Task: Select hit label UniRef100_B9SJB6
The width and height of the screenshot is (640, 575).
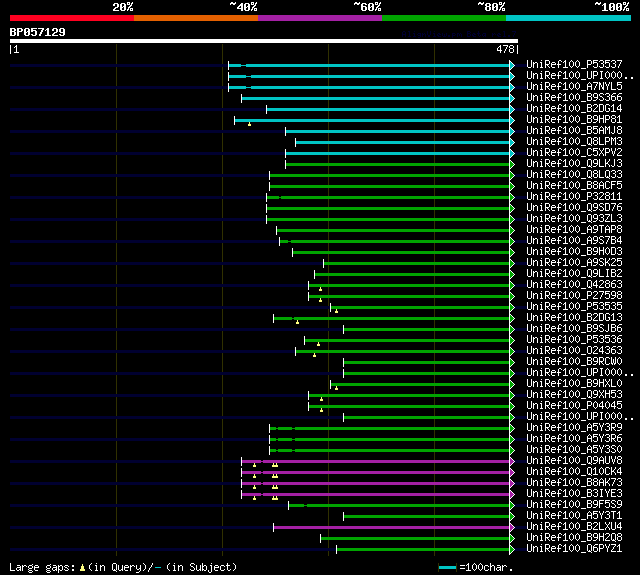Action: pos(574,329)
